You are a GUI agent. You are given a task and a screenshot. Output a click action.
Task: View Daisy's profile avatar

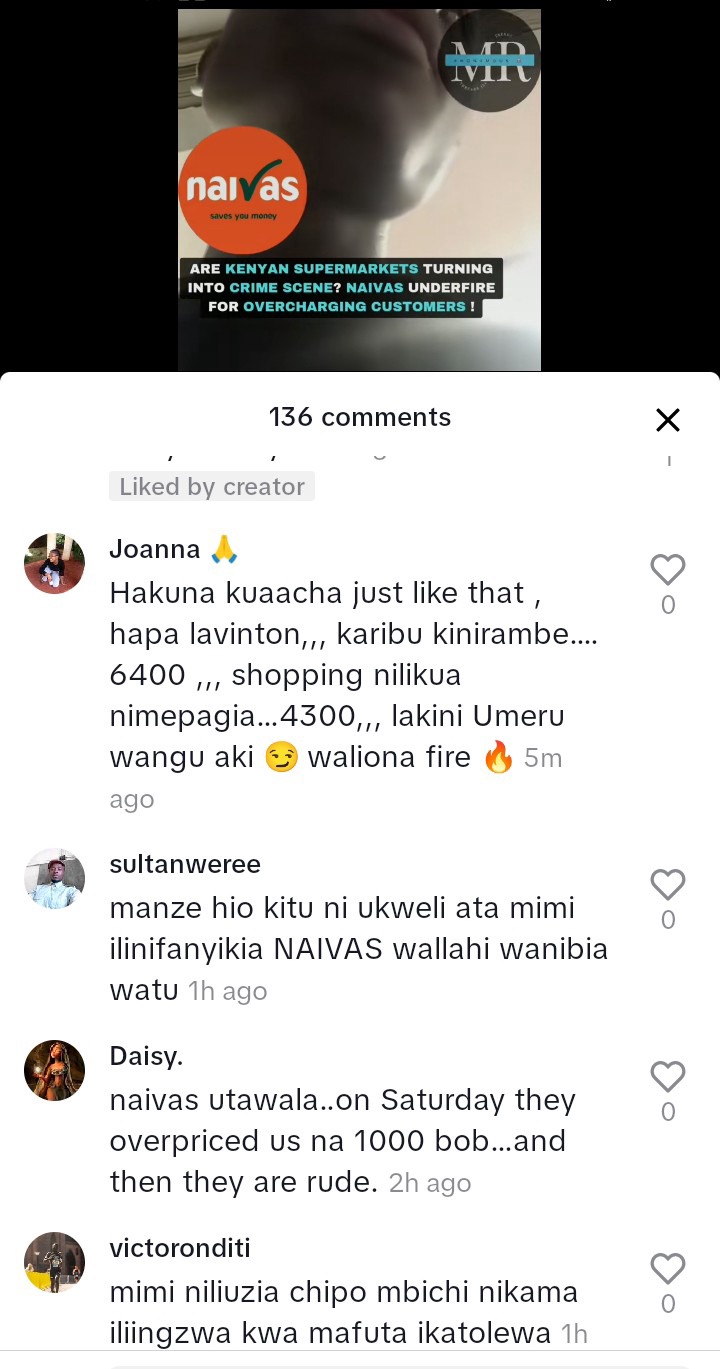[54, 1071]
